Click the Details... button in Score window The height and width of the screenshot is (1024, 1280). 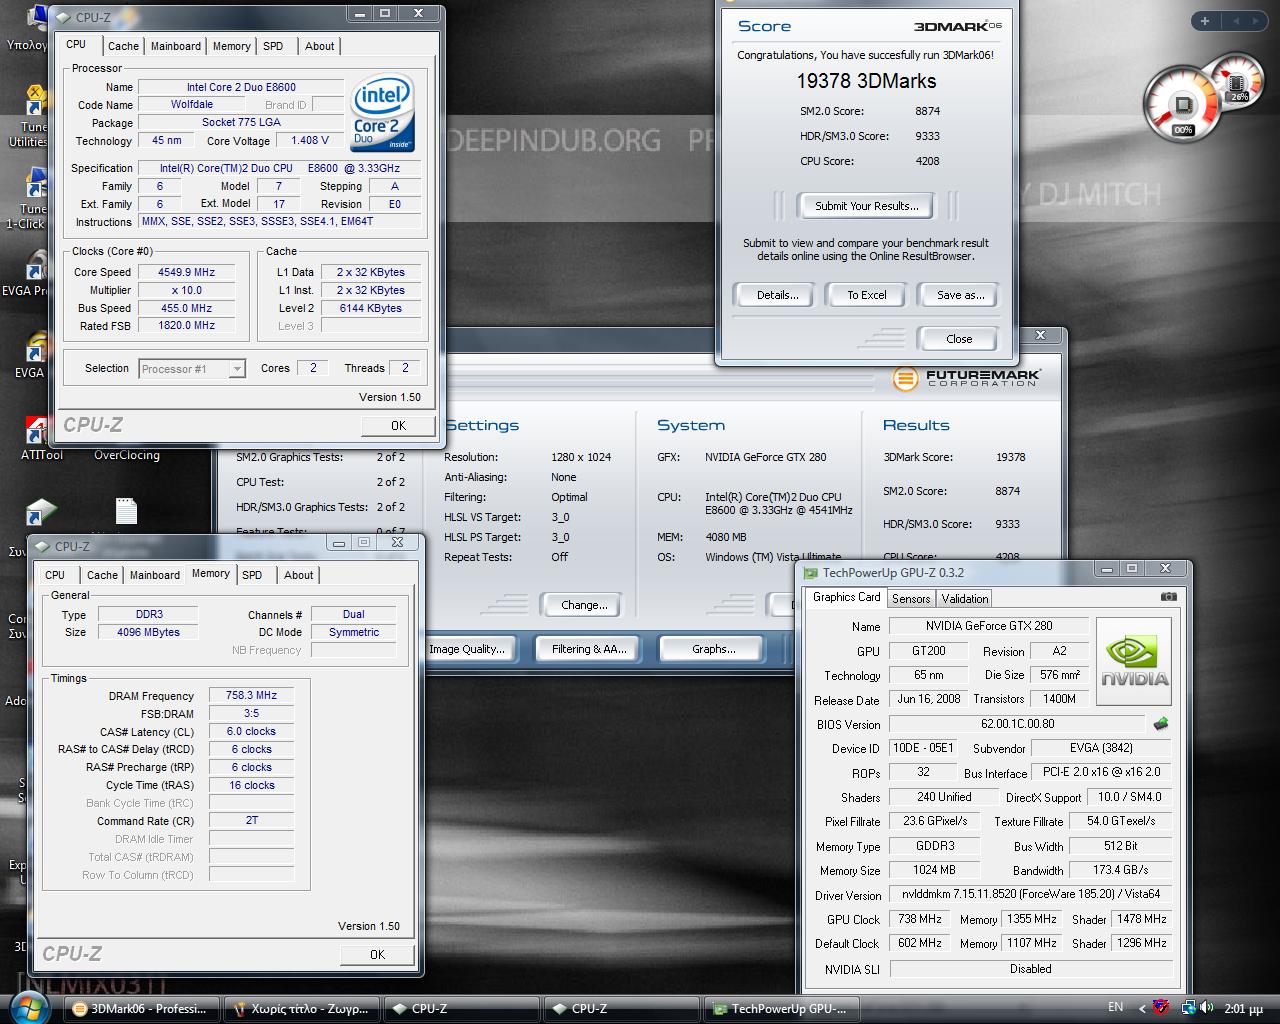(x=777, y=295)
